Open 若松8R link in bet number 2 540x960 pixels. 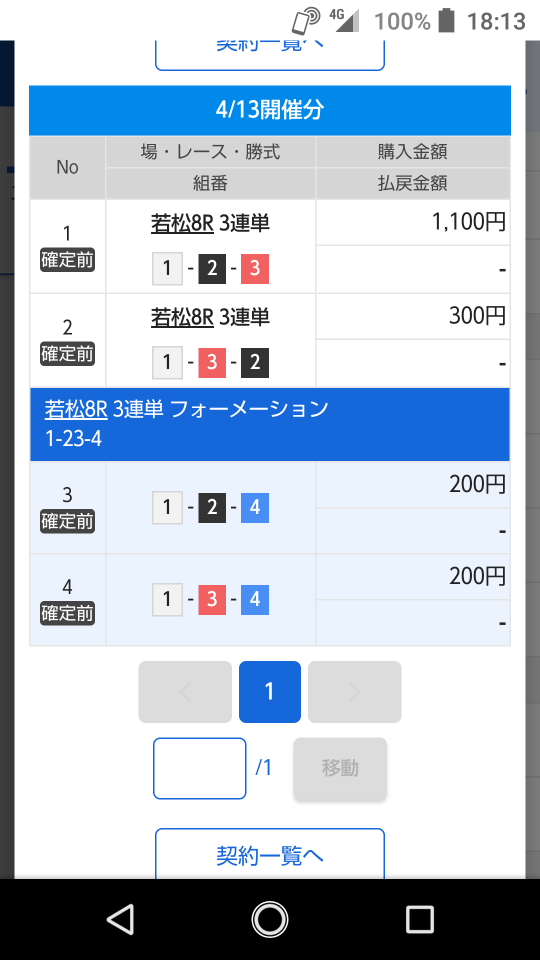182,317
